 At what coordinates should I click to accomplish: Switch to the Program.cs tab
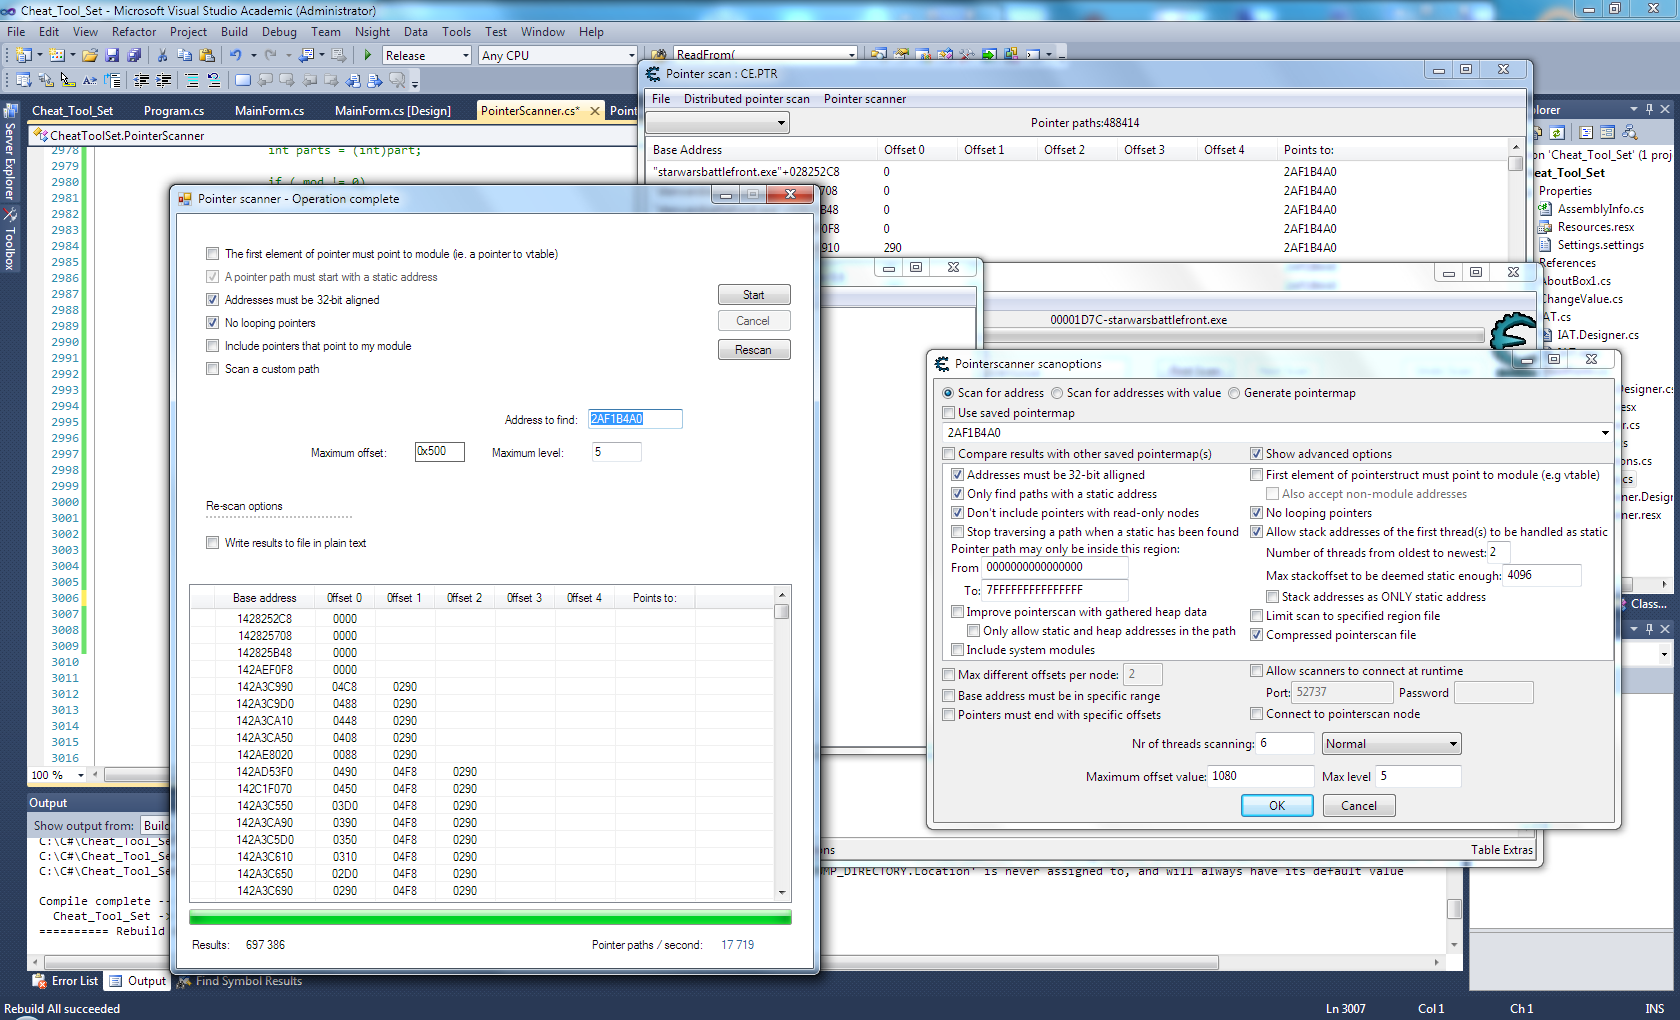pos(174,111)
